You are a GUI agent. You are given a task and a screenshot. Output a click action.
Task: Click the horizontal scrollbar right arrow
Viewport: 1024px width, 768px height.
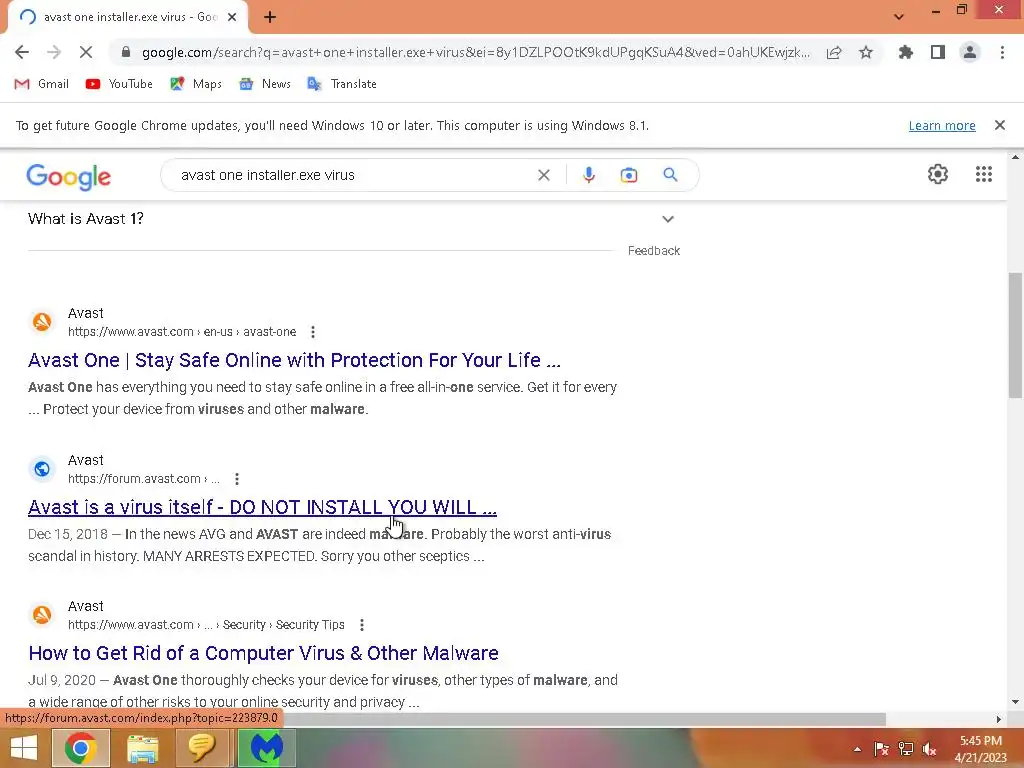pyautogui.click(x=998, y=719)
